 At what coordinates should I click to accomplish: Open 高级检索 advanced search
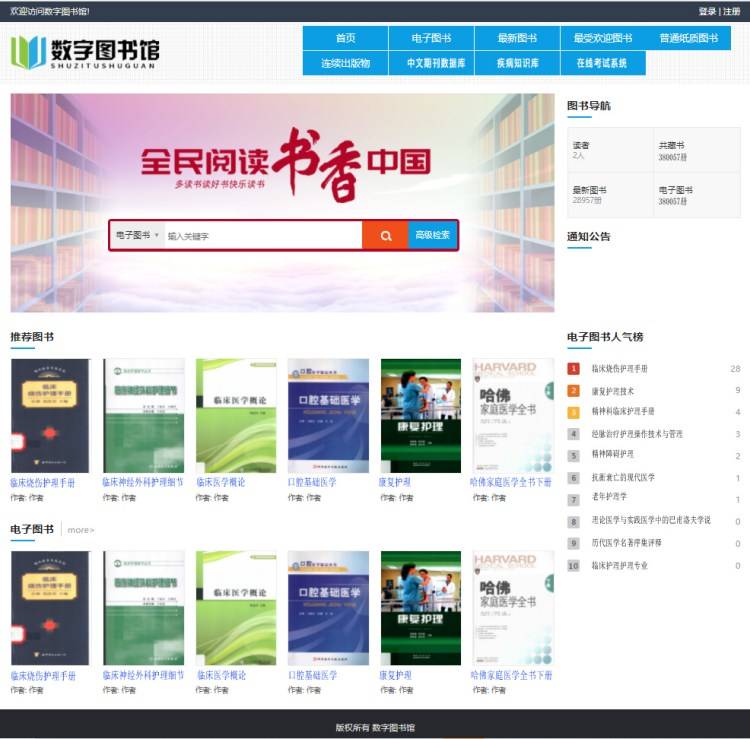432,235
